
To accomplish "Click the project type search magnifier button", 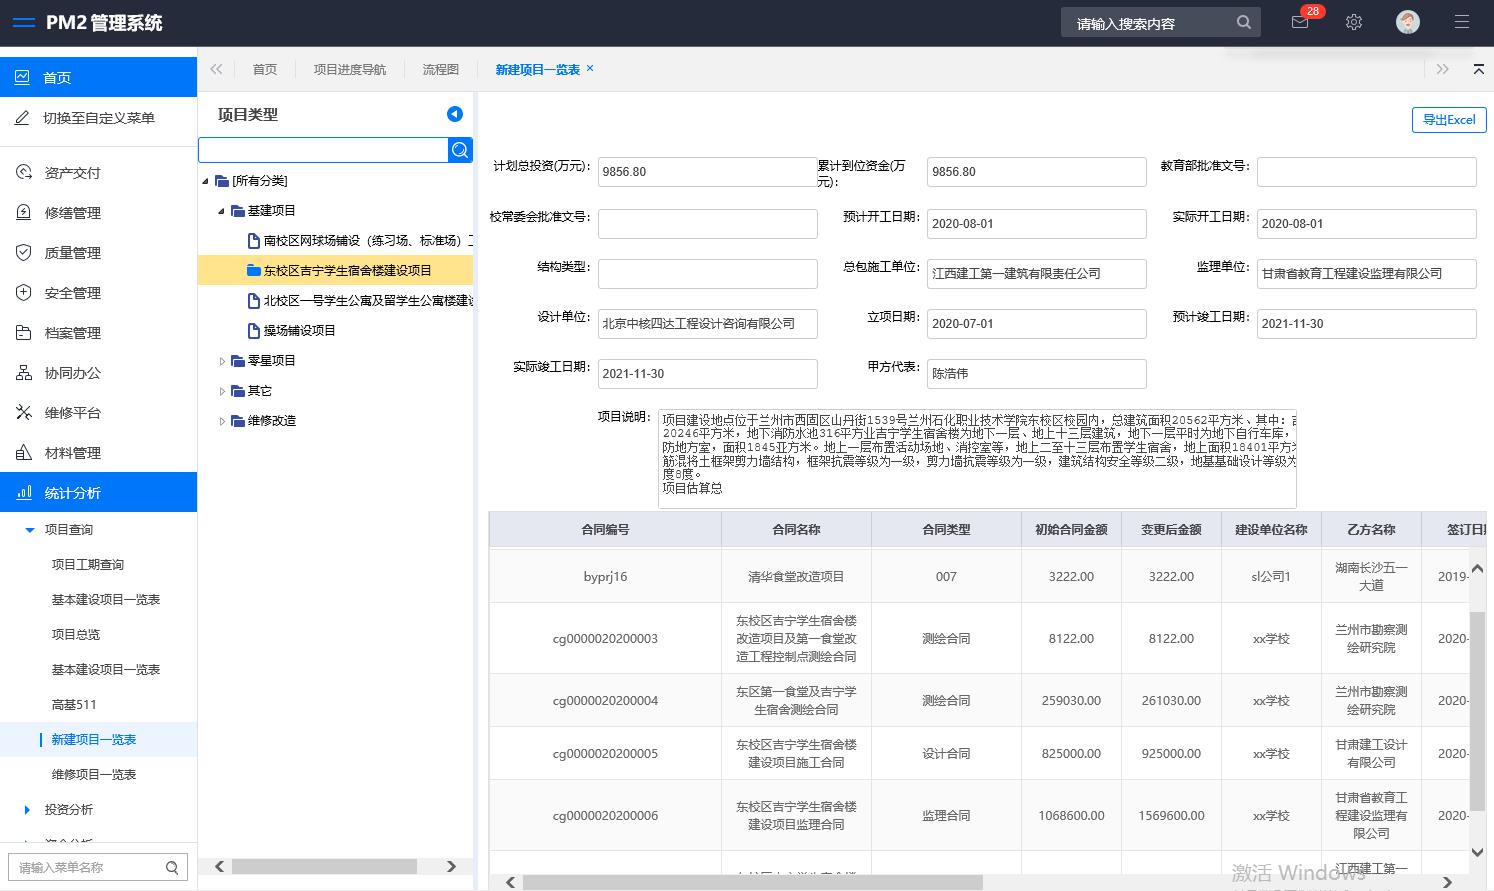I will (x=460, y=150).
